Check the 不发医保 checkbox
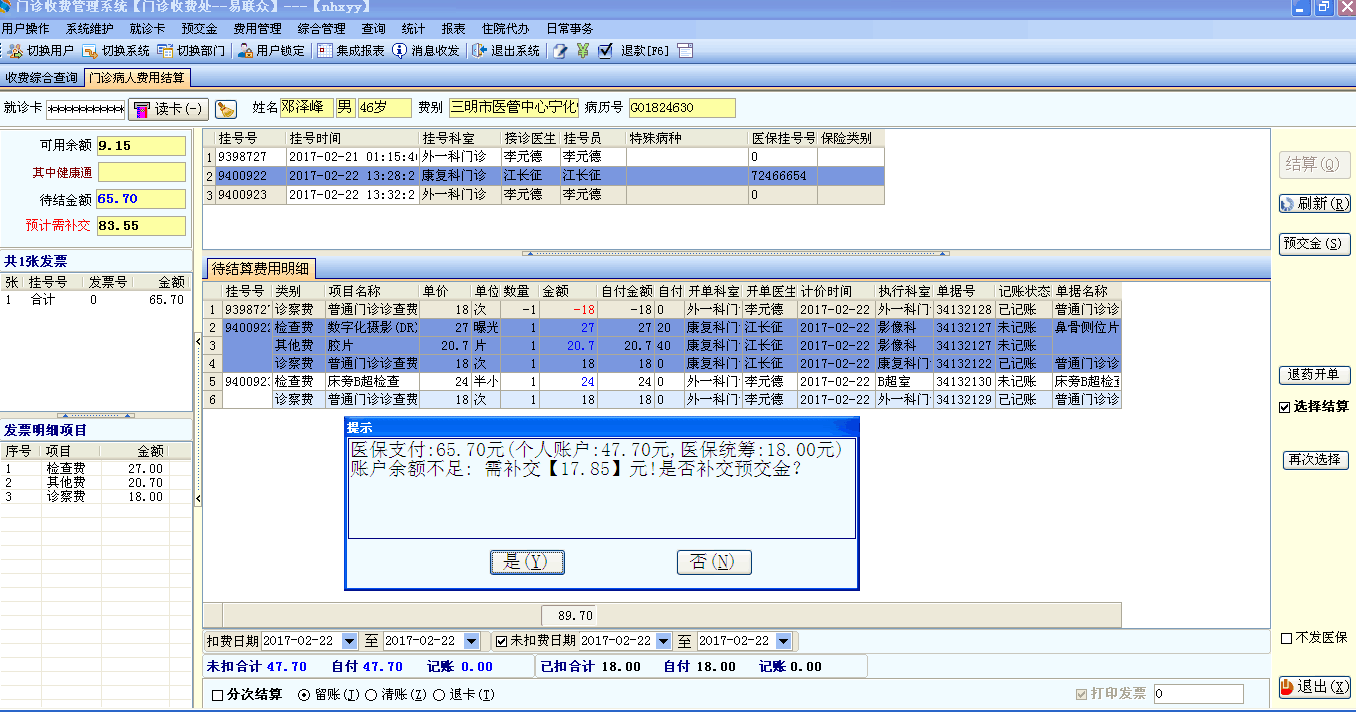Viewport: 1356px width, 712px height. pos(1287,638)
